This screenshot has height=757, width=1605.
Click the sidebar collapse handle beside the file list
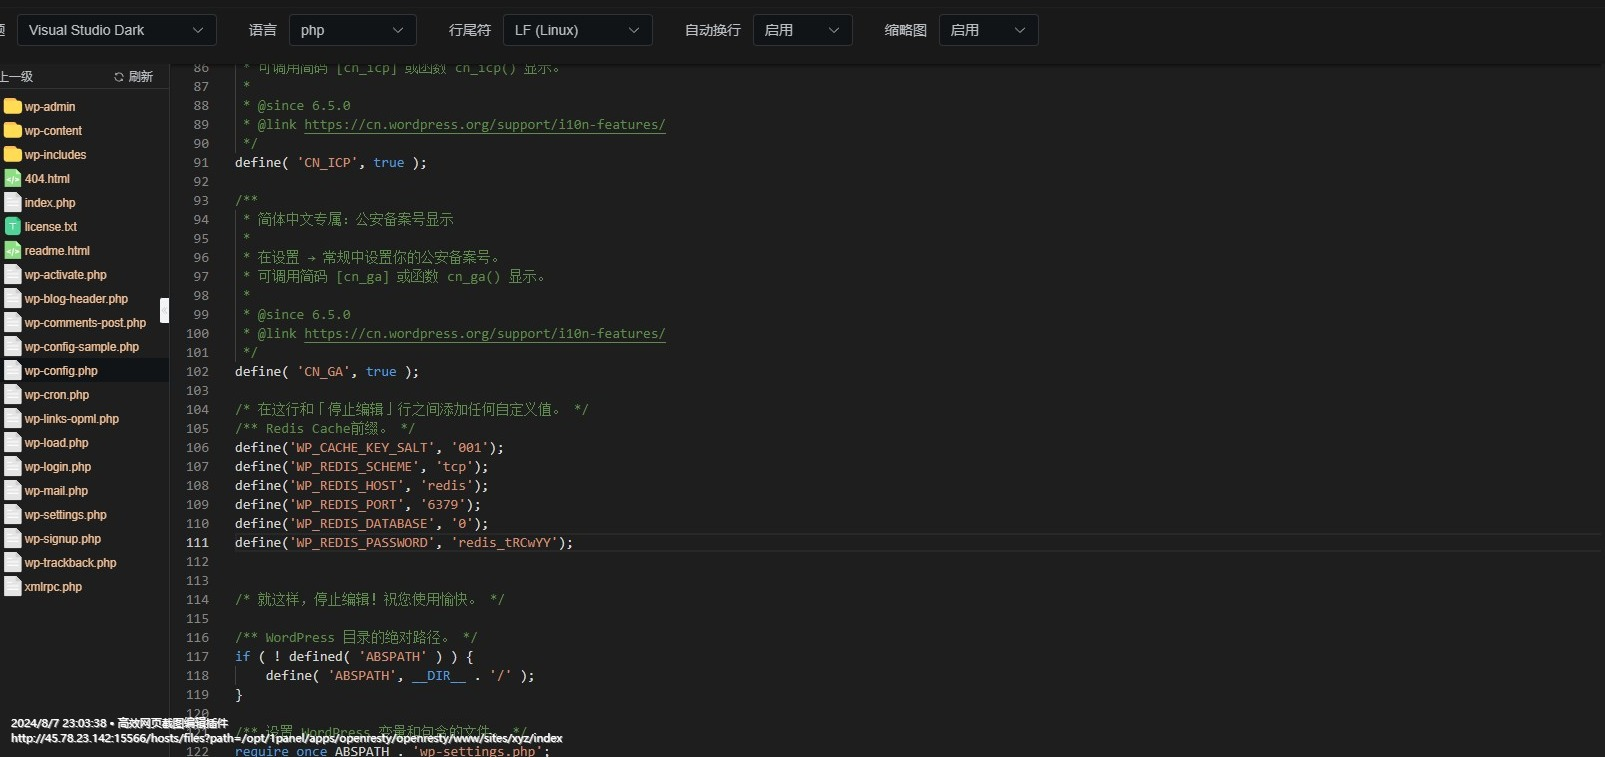tap(165, 310)
